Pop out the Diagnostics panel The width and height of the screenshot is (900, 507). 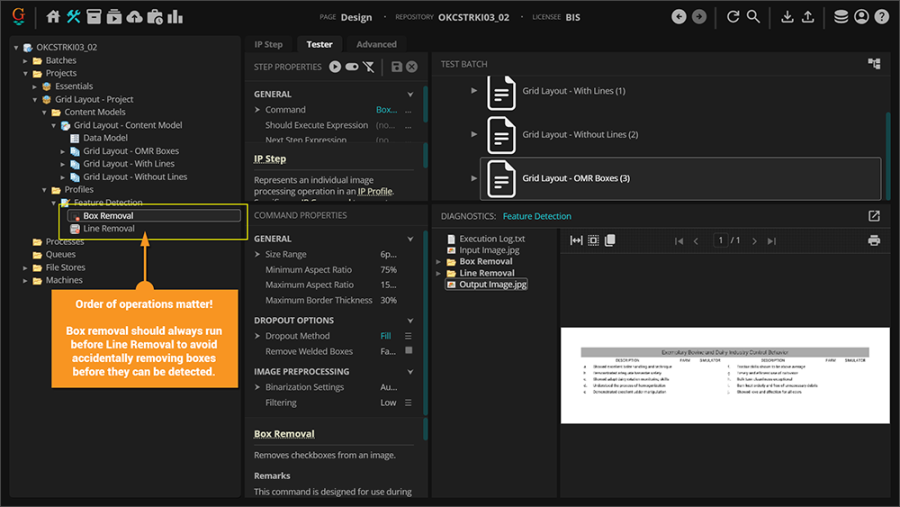[x=874, y=216]
